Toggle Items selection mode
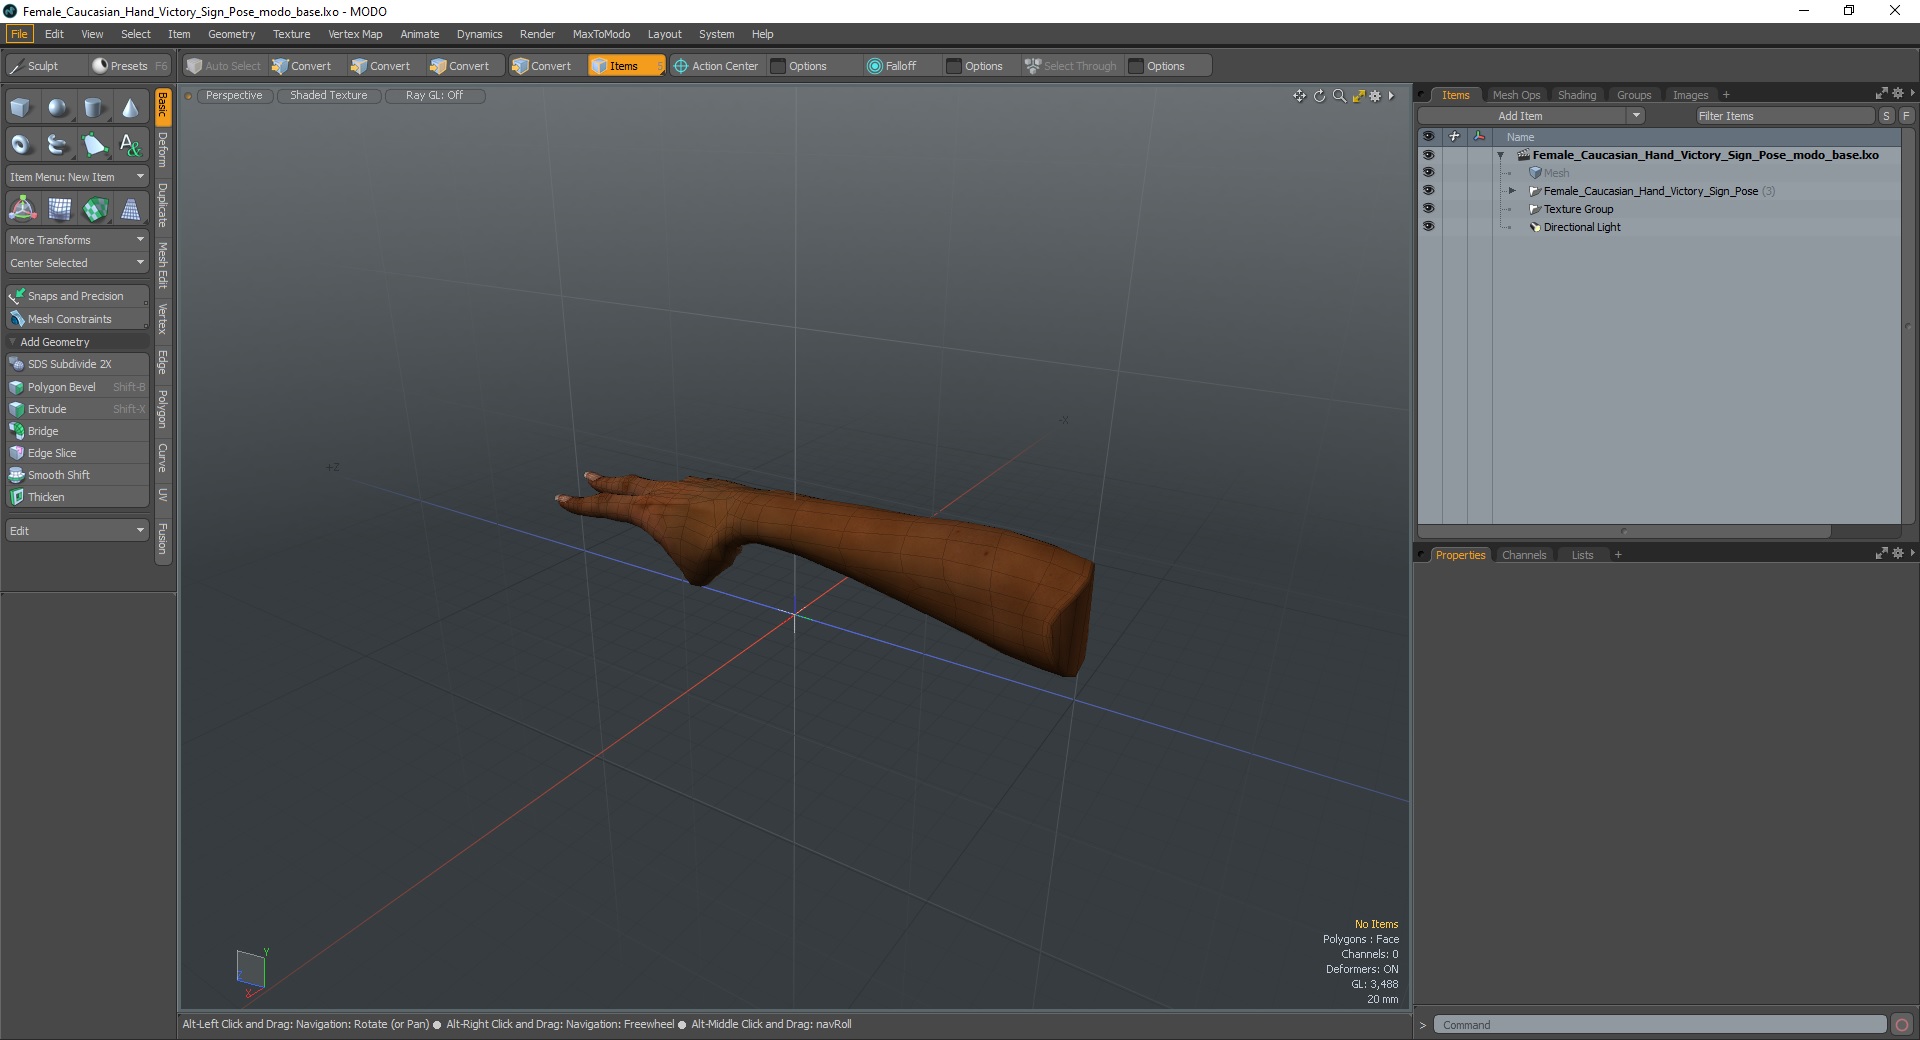This screenshot has height=1040, width=1920. click(x=626, y=66)
